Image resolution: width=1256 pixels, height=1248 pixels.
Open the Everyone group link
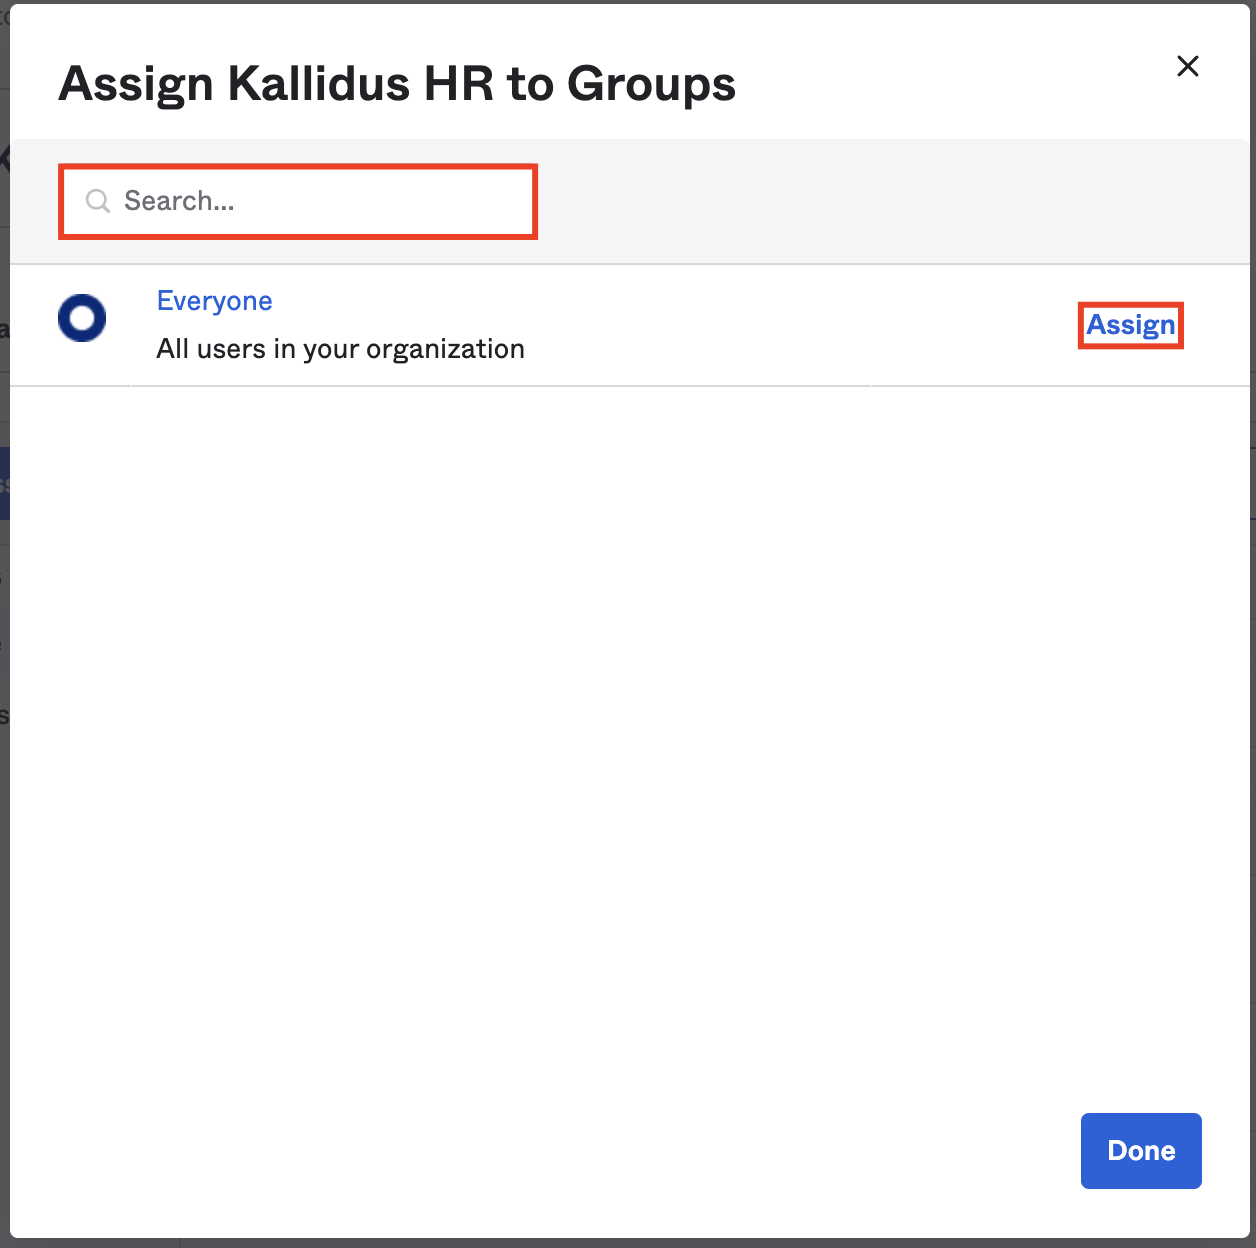(214, 301)
